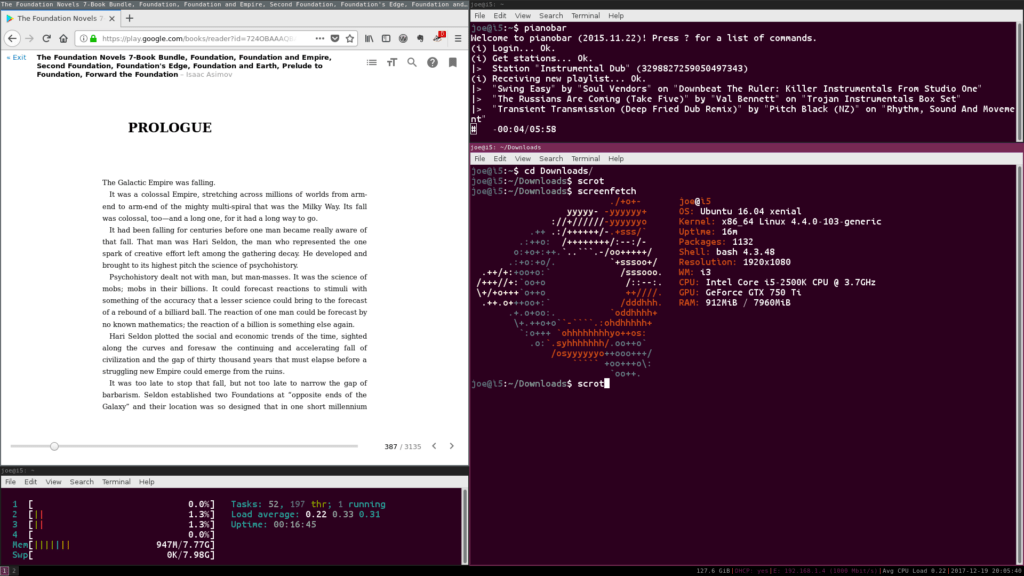Close the Foundation Novels tab
1024x576 pixels.
click(112, 18)
